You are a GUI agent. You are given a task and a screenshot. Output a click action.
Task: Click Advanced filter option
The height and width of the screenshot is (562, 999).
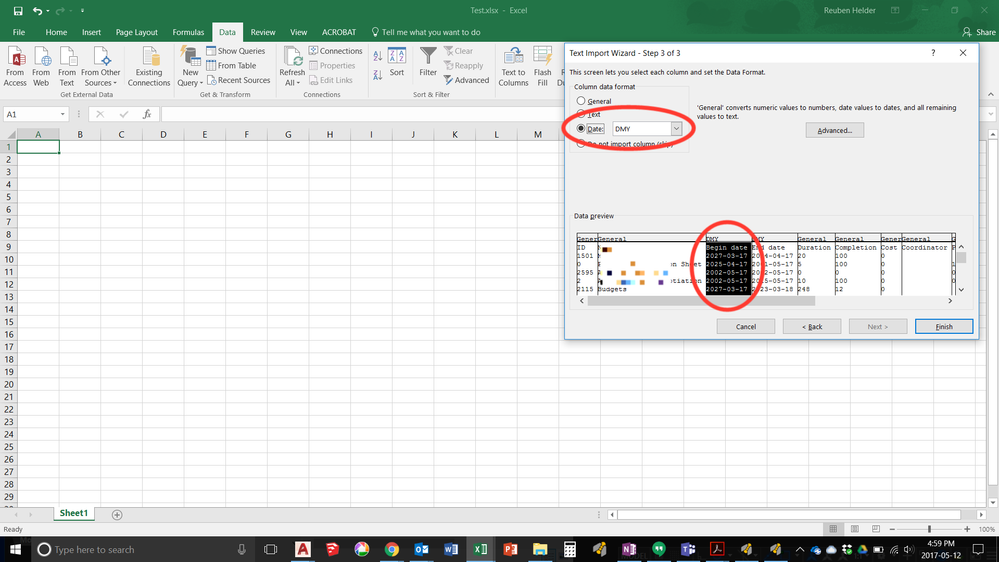466,80
